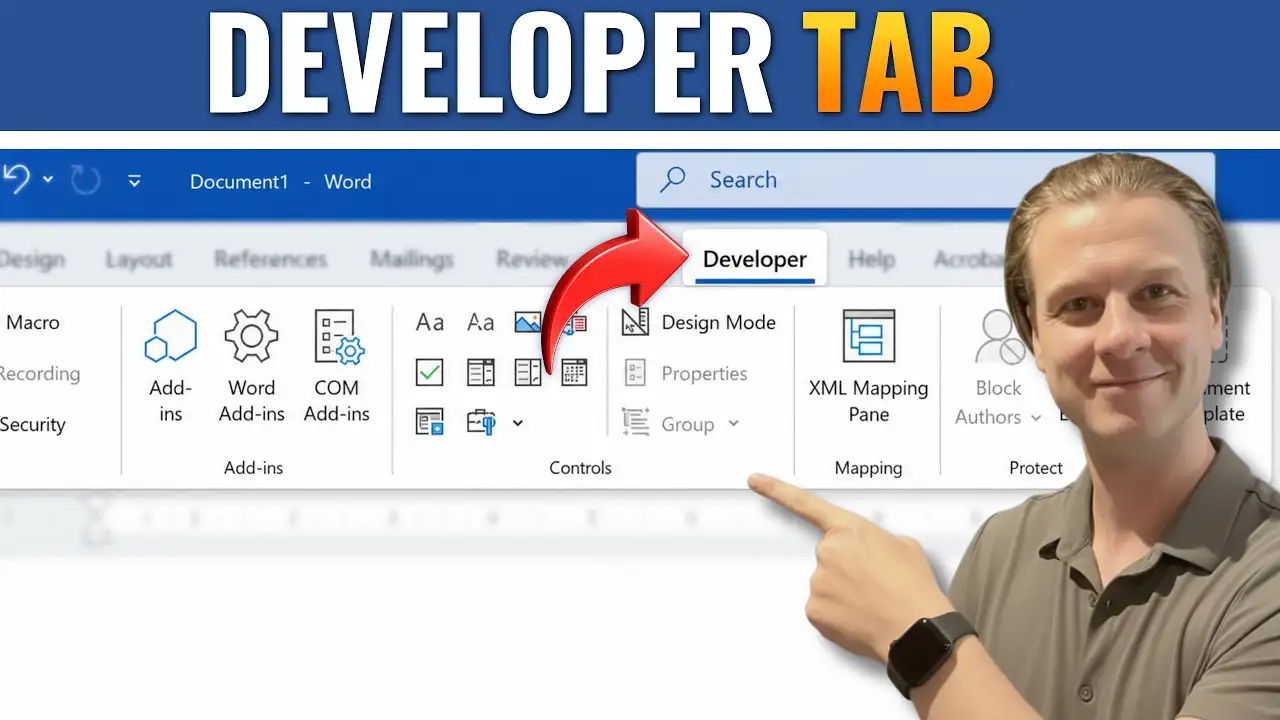Viewport: 1280px width, 720px height.
Task: Open the XML Mapping Pane
Action: pyautogui.click(x=868, y=366)
